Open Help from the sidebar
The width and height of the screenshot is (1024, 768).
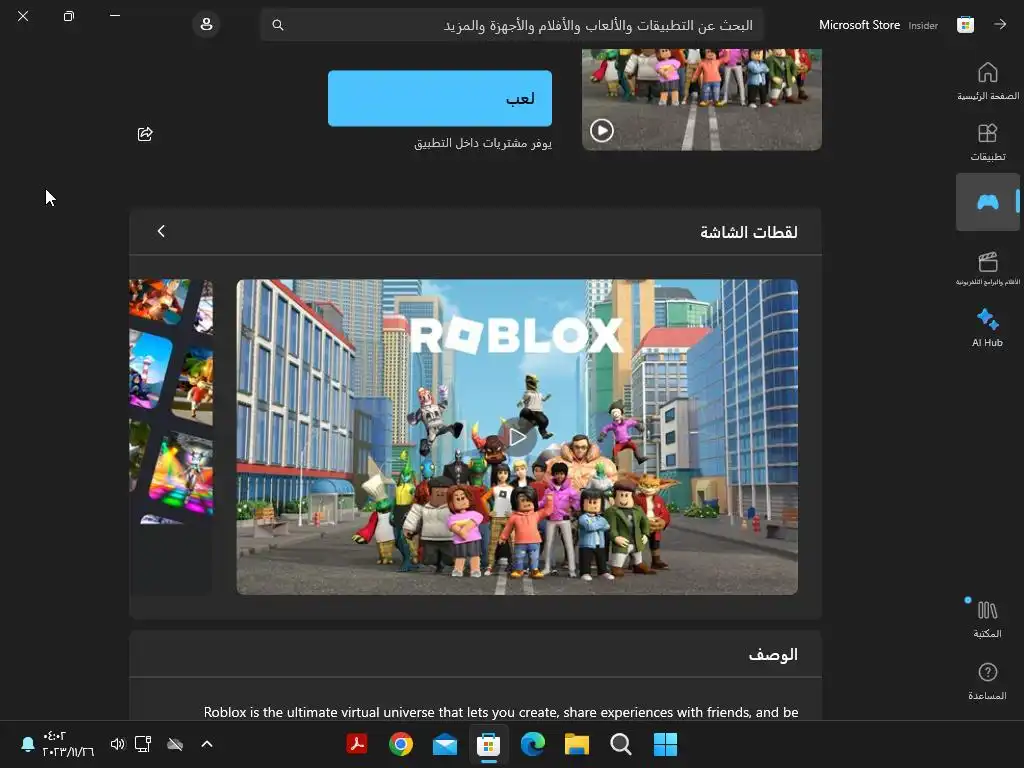[987, 680]
